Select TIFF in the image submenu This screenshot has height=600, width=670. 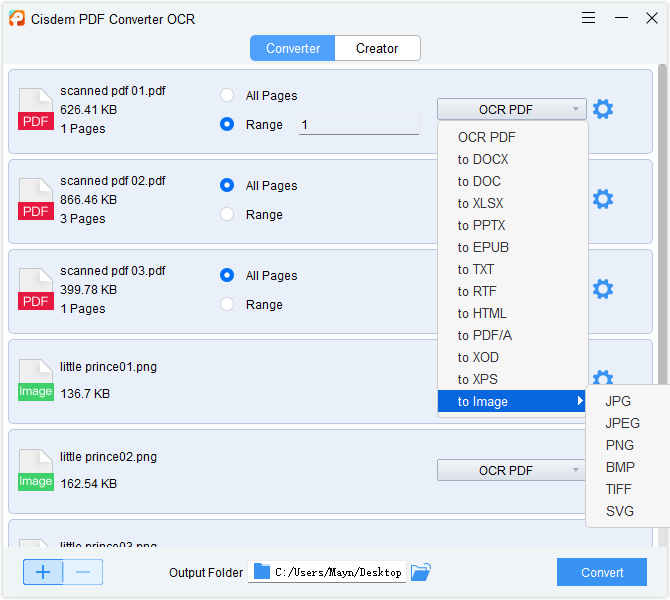[x=627, y=489]
